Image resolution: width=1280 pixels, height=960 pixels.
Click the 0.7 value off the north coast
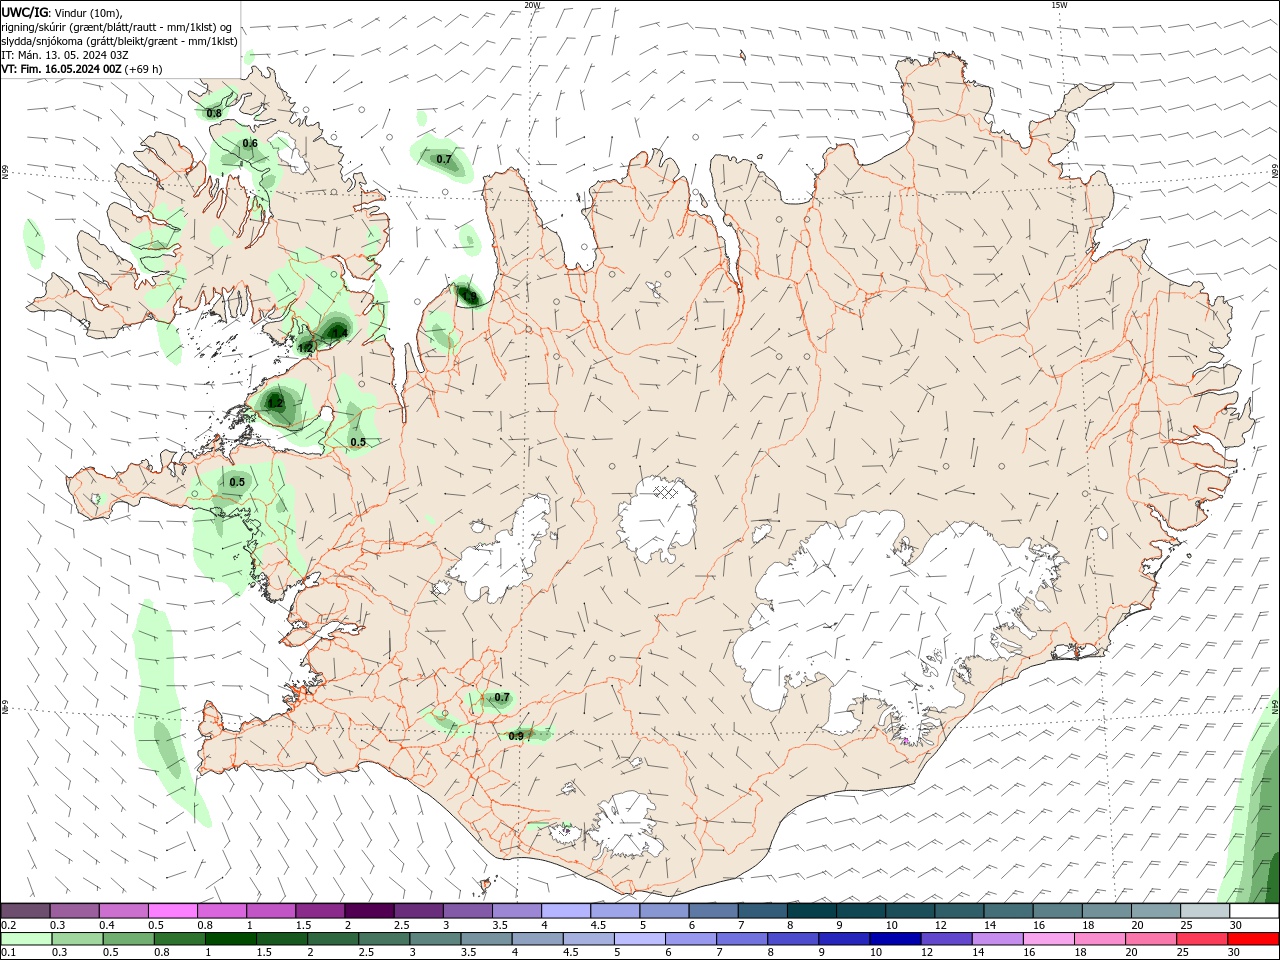coord(444,159)
